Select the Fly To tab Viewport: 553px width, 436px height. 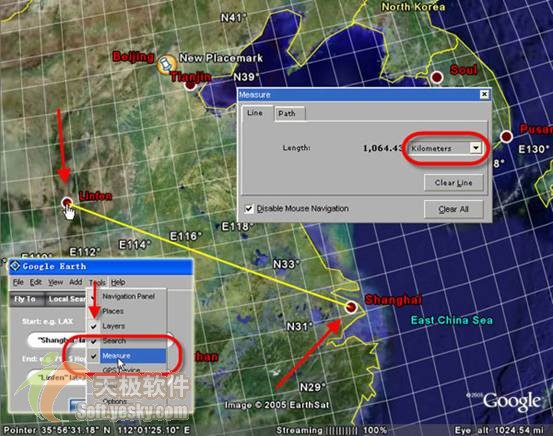coord(25,299)
